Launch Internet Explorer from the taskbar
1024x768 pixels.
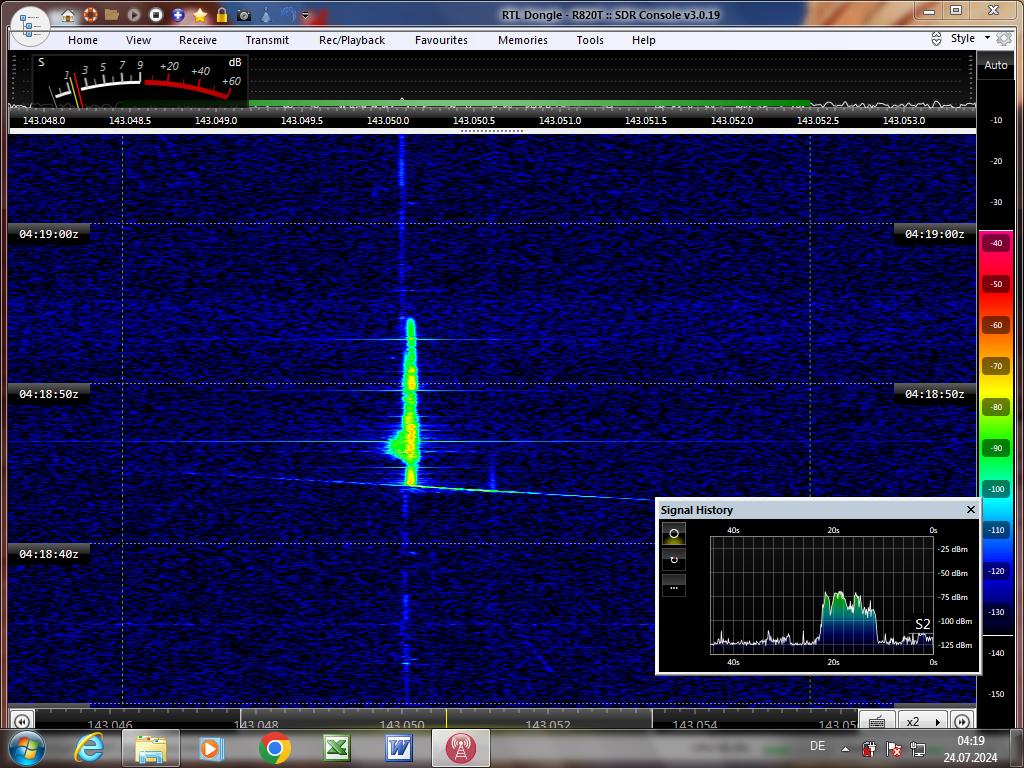coord(89,748)
